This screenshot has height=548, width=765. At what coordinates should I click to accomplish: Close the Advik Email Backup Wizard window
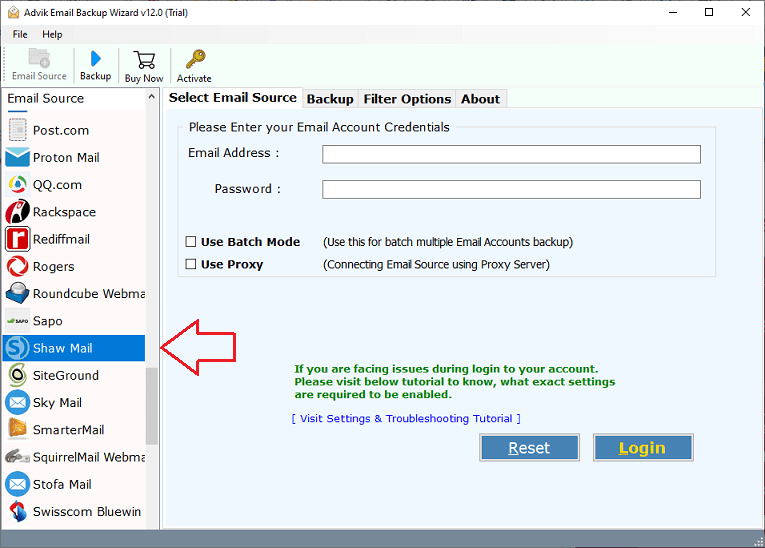click(x=745, y=12)
